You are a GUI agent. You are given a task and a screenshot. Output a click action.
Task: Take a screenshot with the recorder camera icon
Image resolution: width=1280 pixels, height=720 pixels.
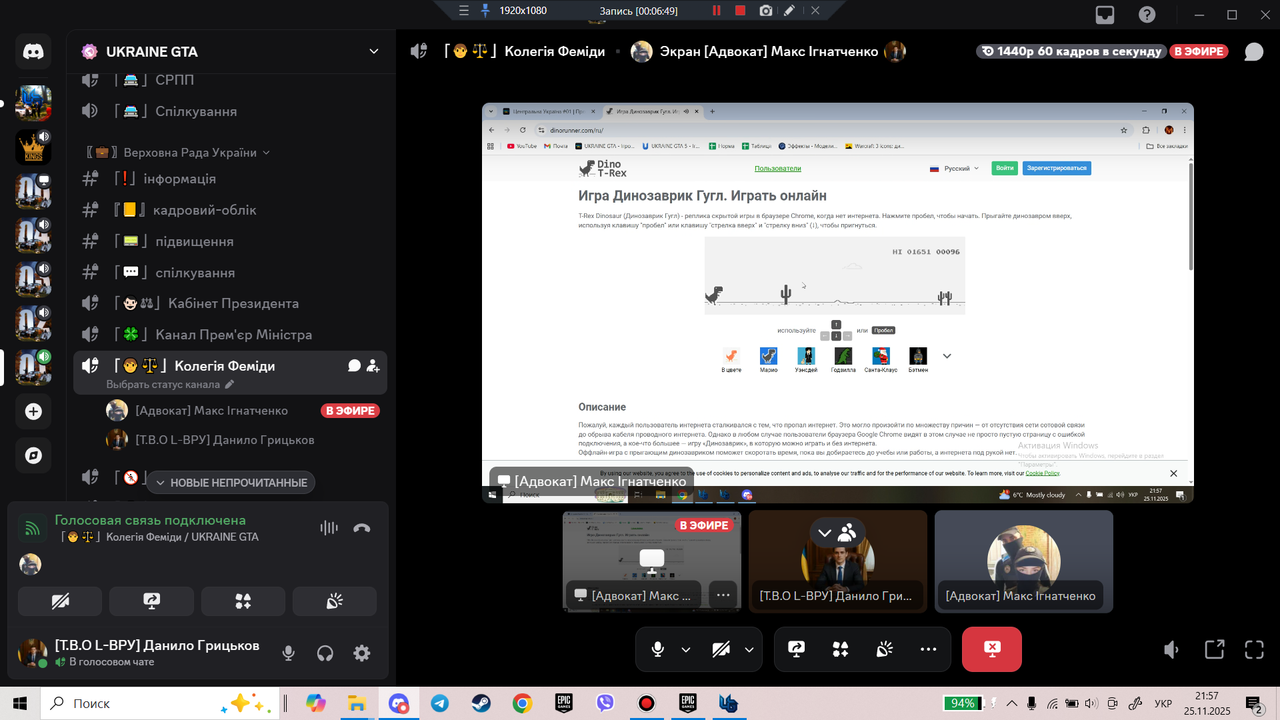pos(766,10)
